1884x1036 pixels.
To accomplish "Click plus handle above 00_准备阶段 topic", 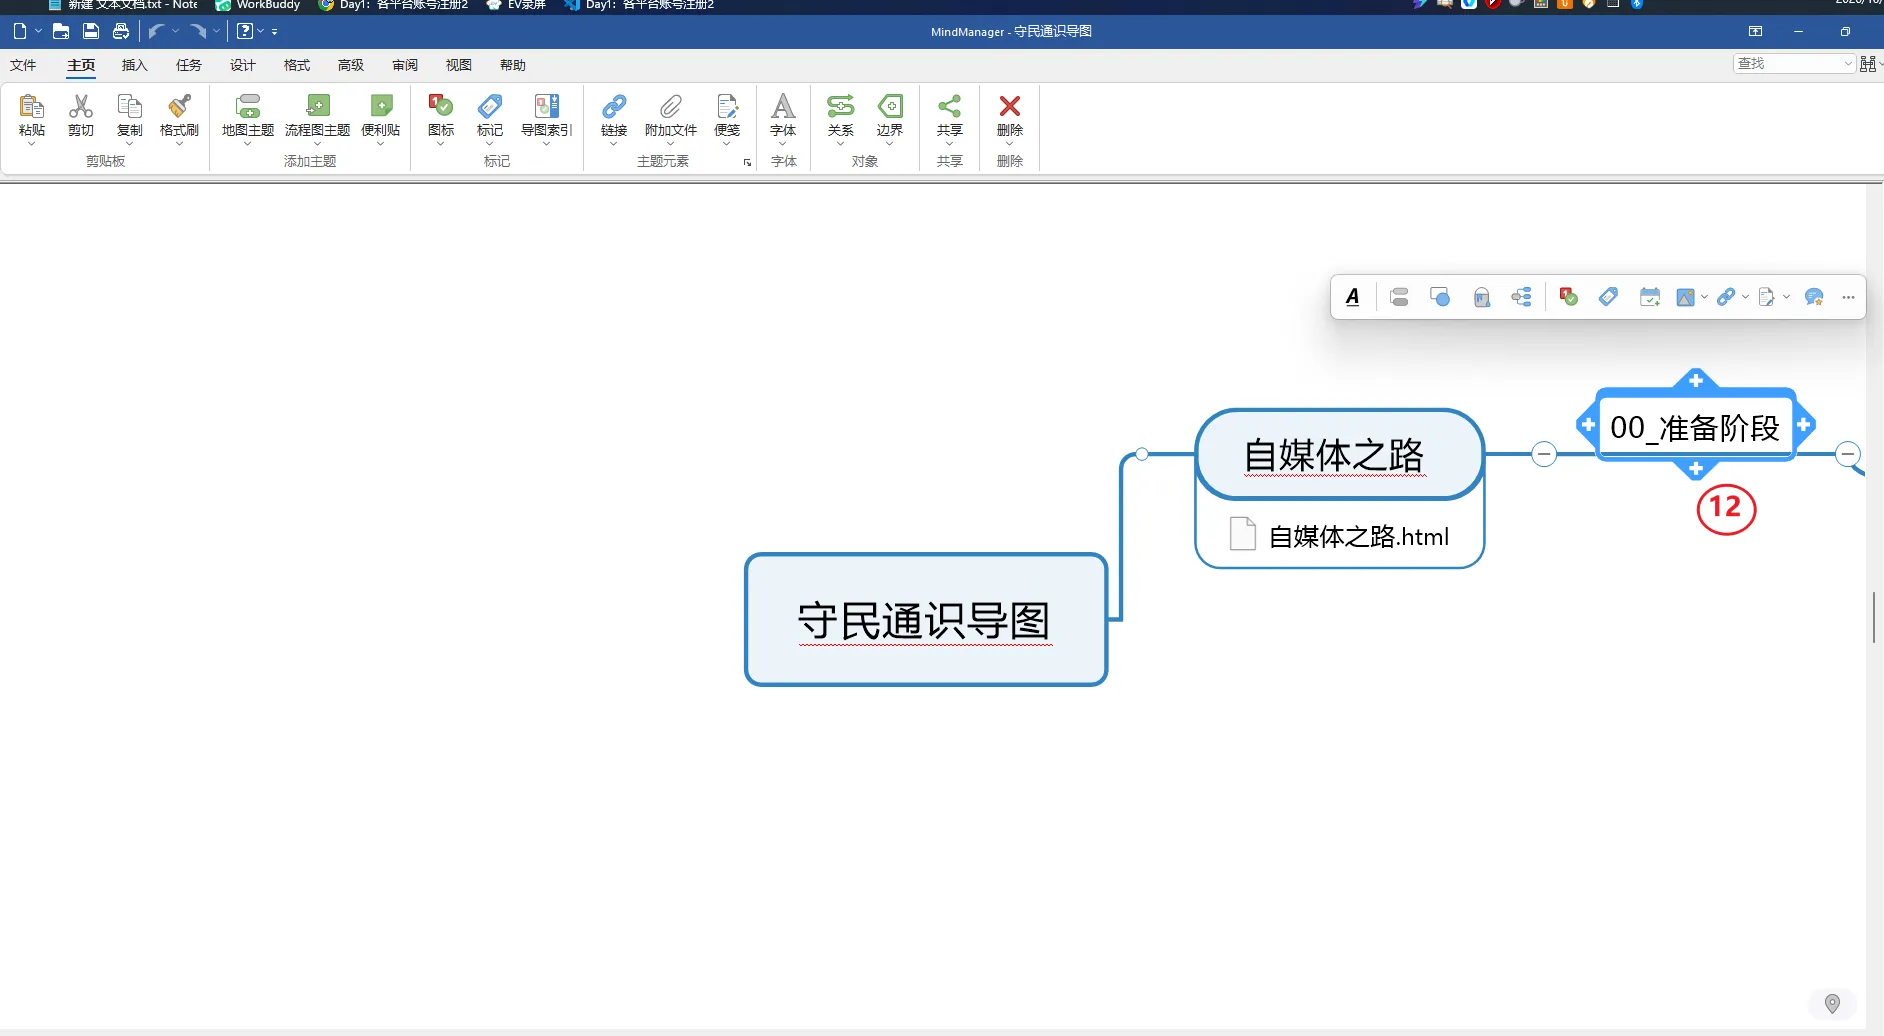I will pyautogui.click(x=1696, y=381).
